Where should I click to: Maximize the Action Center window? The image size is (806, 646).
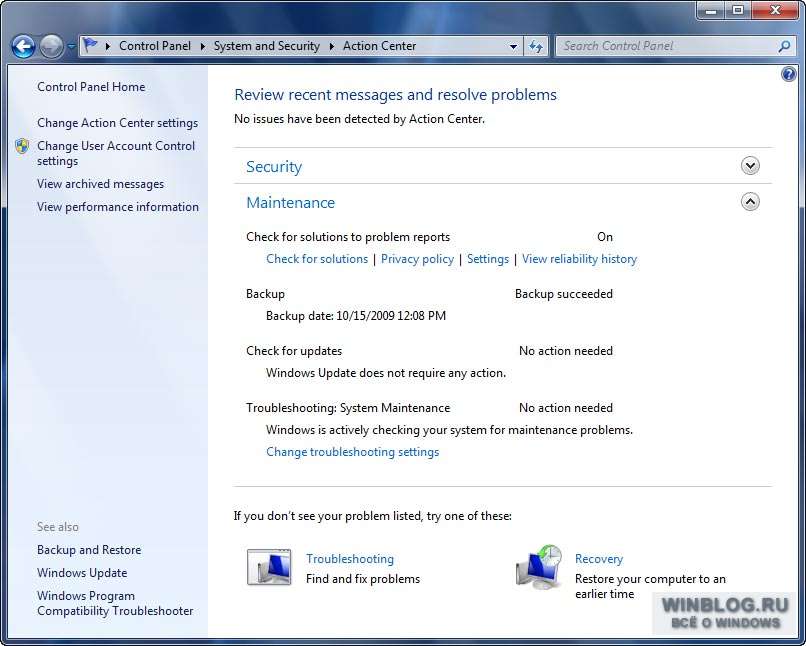(738, 10)
